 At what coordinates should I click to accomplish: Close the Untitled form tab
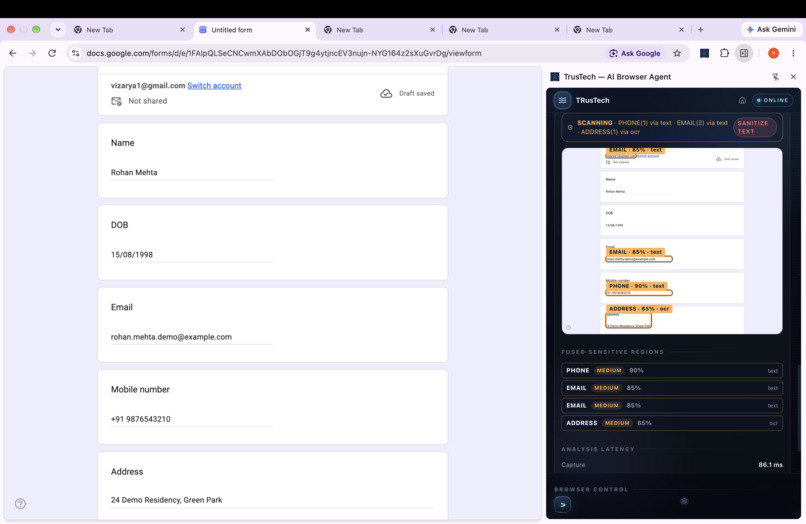(307, 30)
